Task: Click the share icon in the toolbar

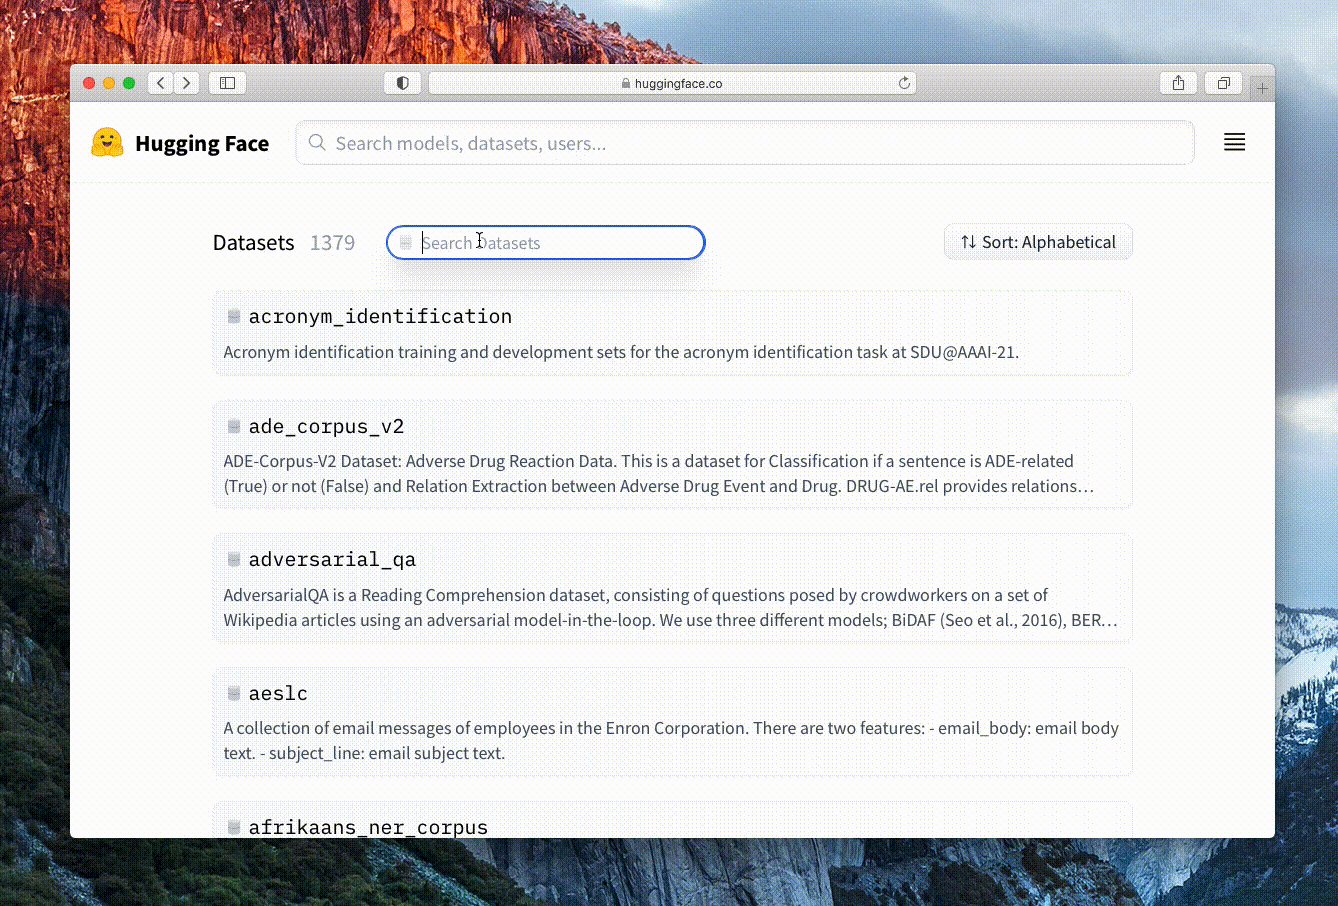Action: [1178, 83]
